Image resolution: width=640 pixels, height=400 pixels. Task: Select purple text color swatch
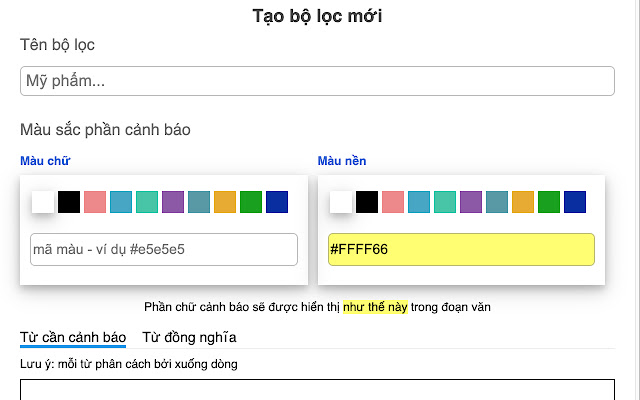pyautogui.click(x=173, y=202)
